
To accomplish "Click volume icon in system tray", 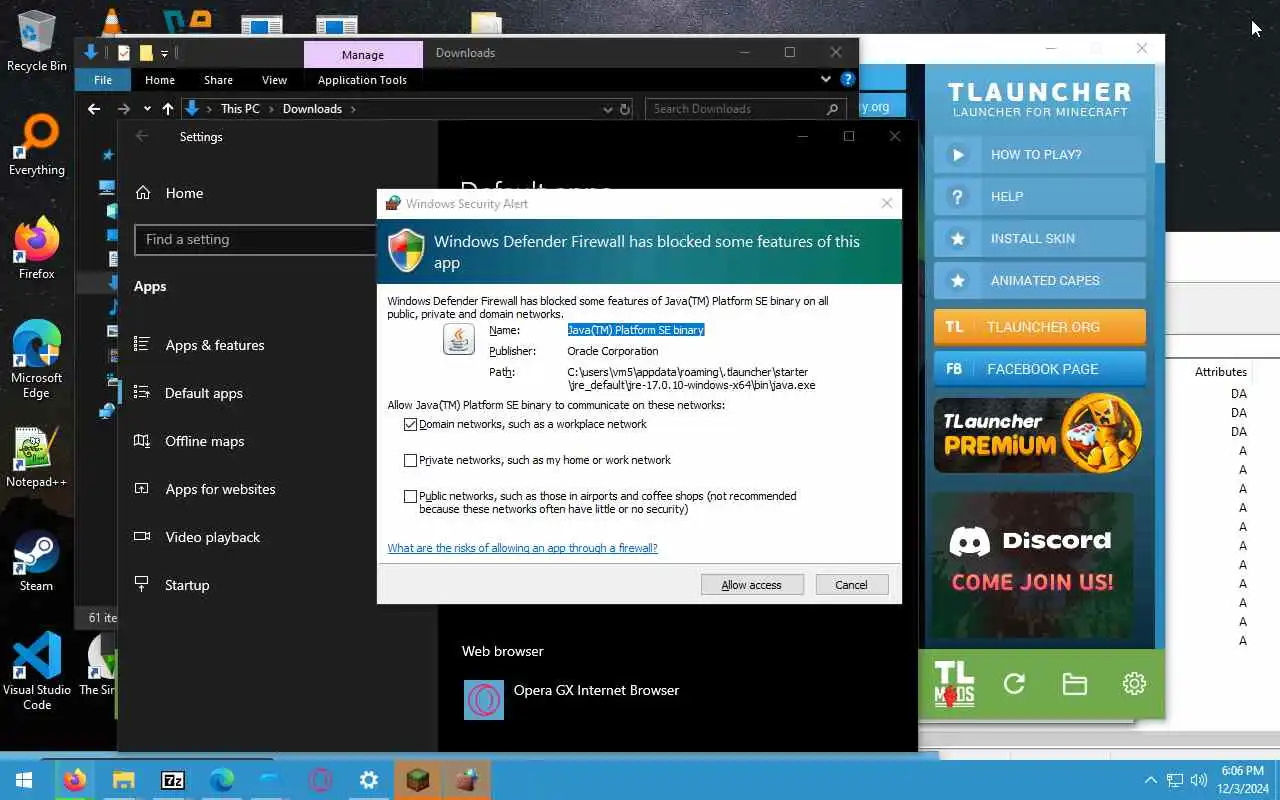I will tap(1199, 780).
